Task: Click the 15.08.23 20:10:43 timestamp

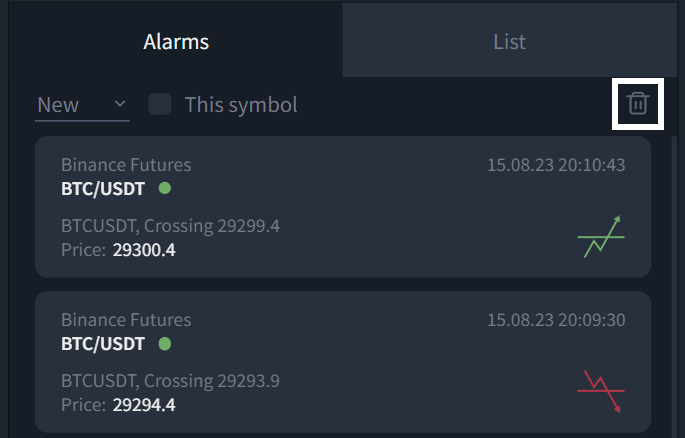Action: [556, 165]
